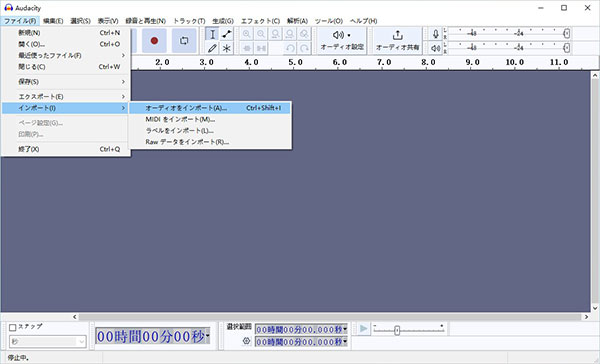Click the Trim audio outside selection icon
Image resolution: width=600 pixels, height=364 pixels.
246,48
